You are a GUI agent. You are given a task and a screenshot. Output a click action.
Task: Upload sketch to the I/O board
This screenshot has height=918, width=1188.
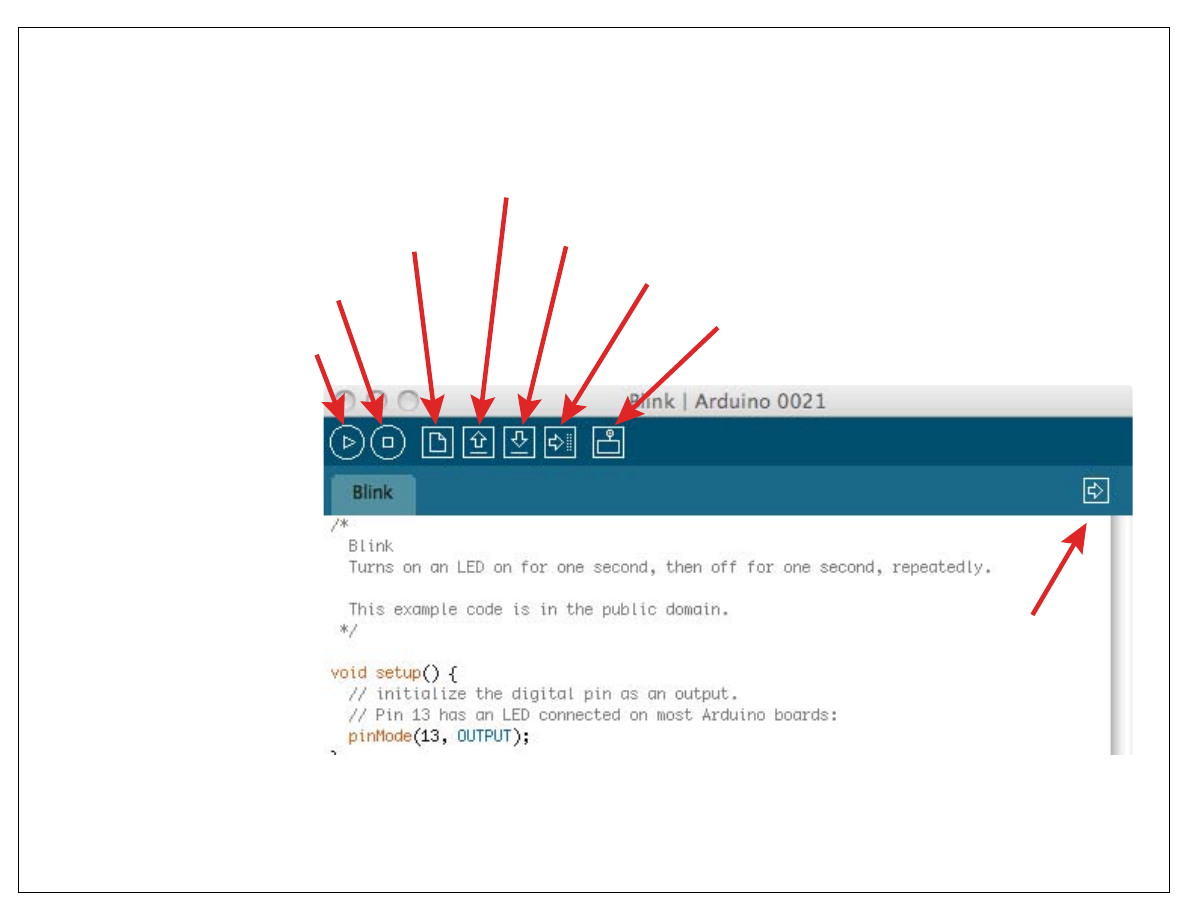560,442
